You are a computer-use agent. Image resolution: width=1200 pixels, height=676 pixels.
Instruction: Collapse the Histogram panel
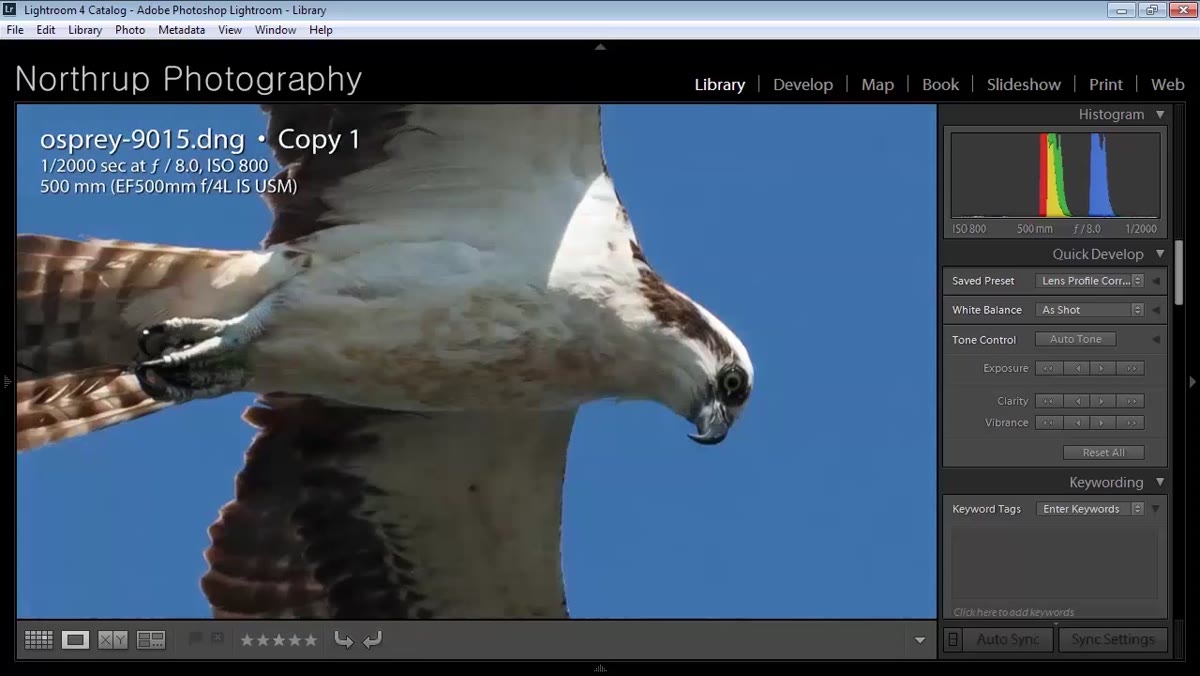[1160, 115]
